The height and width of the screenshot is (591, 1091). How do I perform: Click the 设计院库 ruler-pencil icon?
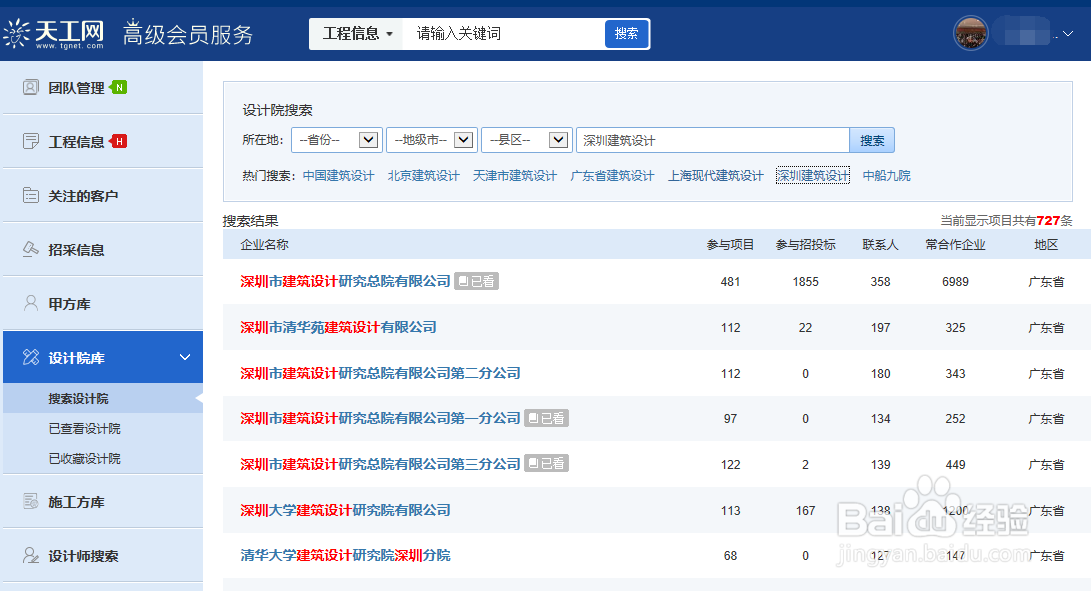[x=31, y=357]
